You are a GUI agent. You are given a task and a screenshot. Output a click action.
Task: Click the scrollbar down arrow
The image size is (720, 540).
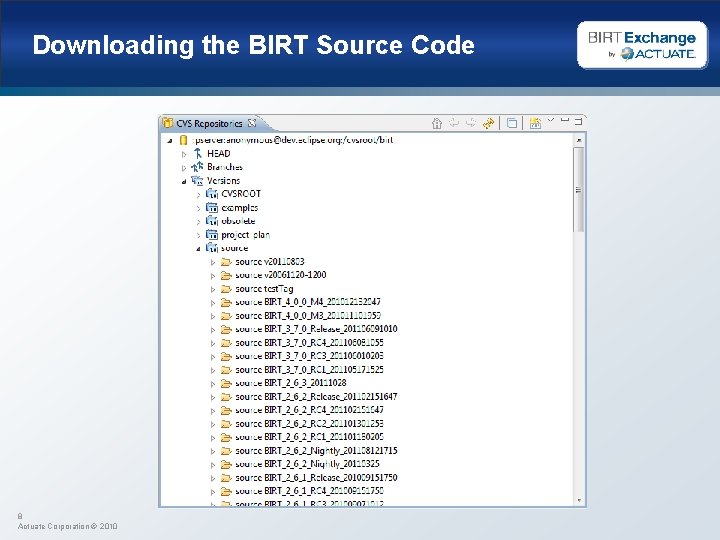click(x=579, y=500)
